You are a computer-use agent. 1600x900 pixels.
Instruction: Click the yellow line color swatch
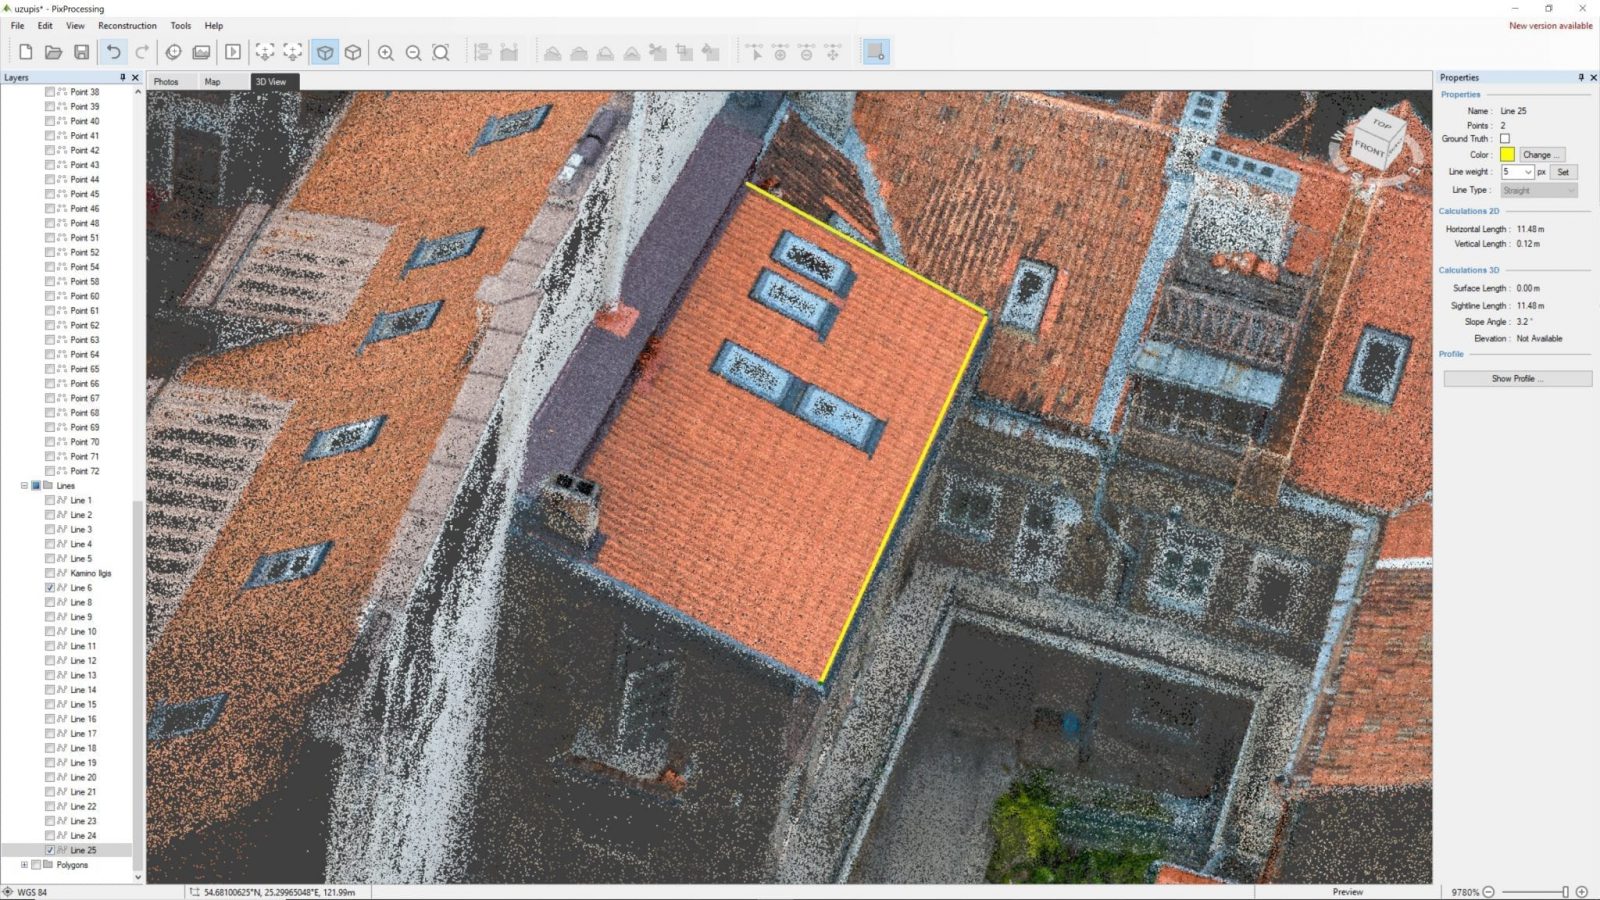pyautogui.click(x=1507, y=154)
